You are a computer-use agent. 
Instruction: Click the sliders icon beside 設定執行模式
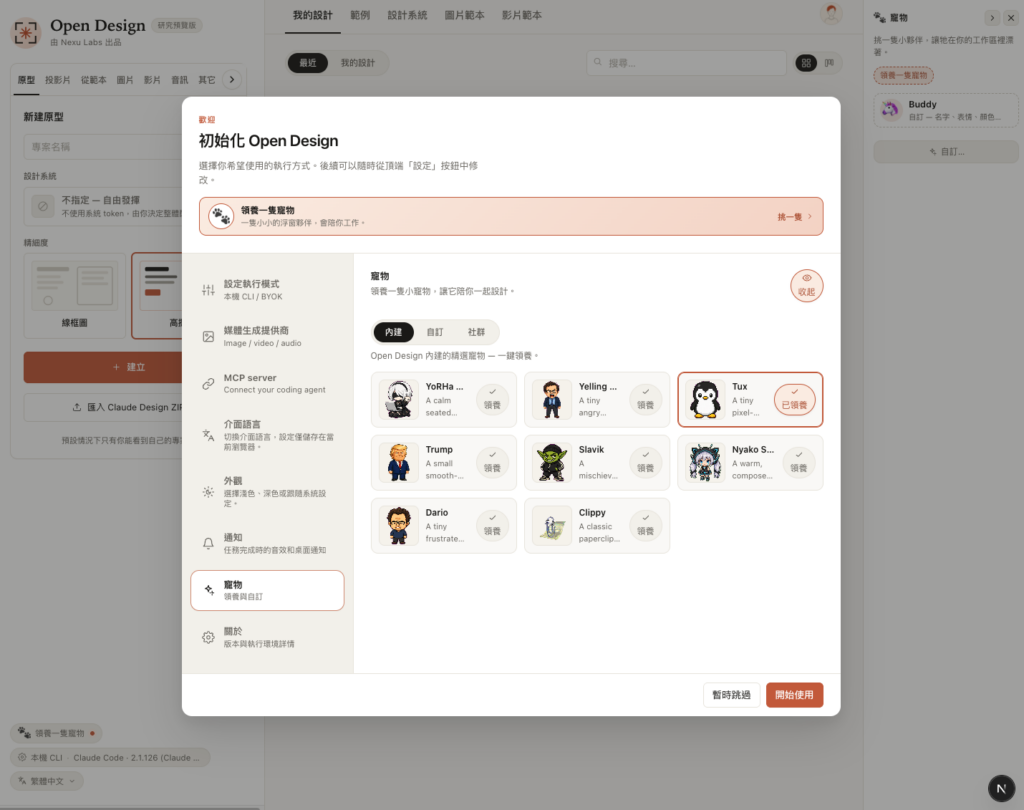pyautogui.click(x=208, y=290)
